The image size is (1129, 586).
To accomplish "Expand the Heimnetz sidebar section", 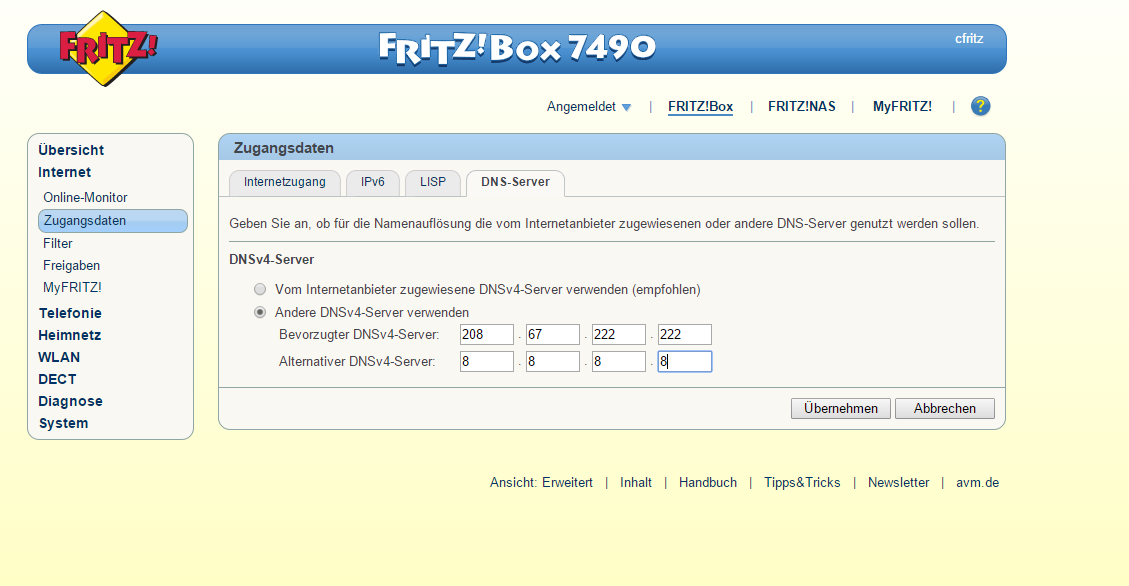I will [70, 335].
